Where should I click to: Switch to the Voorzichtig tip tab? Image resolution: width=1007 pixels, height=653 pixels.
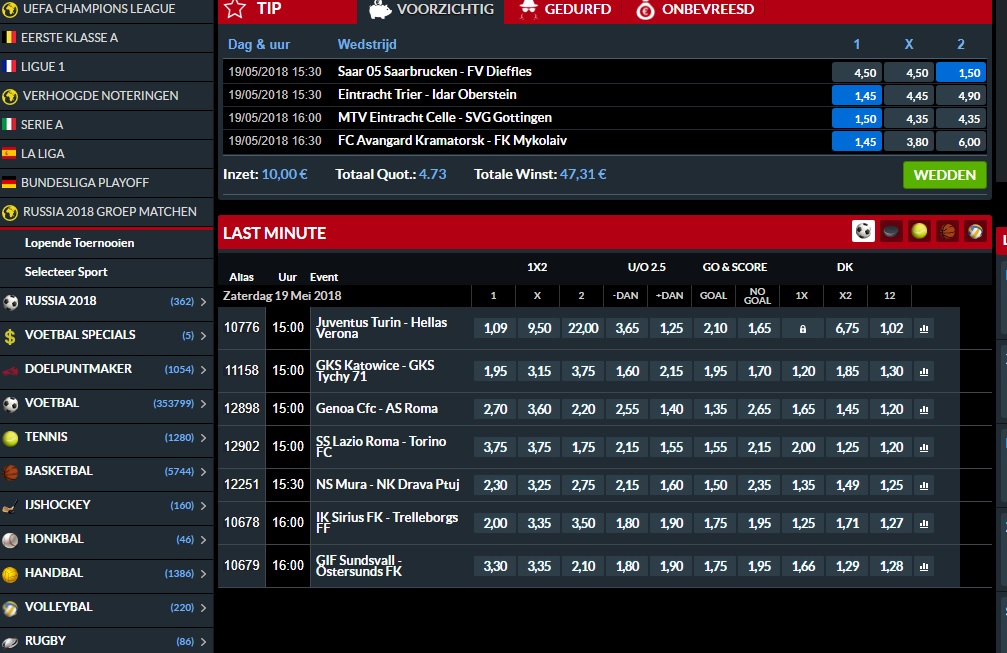coord(431,10)
